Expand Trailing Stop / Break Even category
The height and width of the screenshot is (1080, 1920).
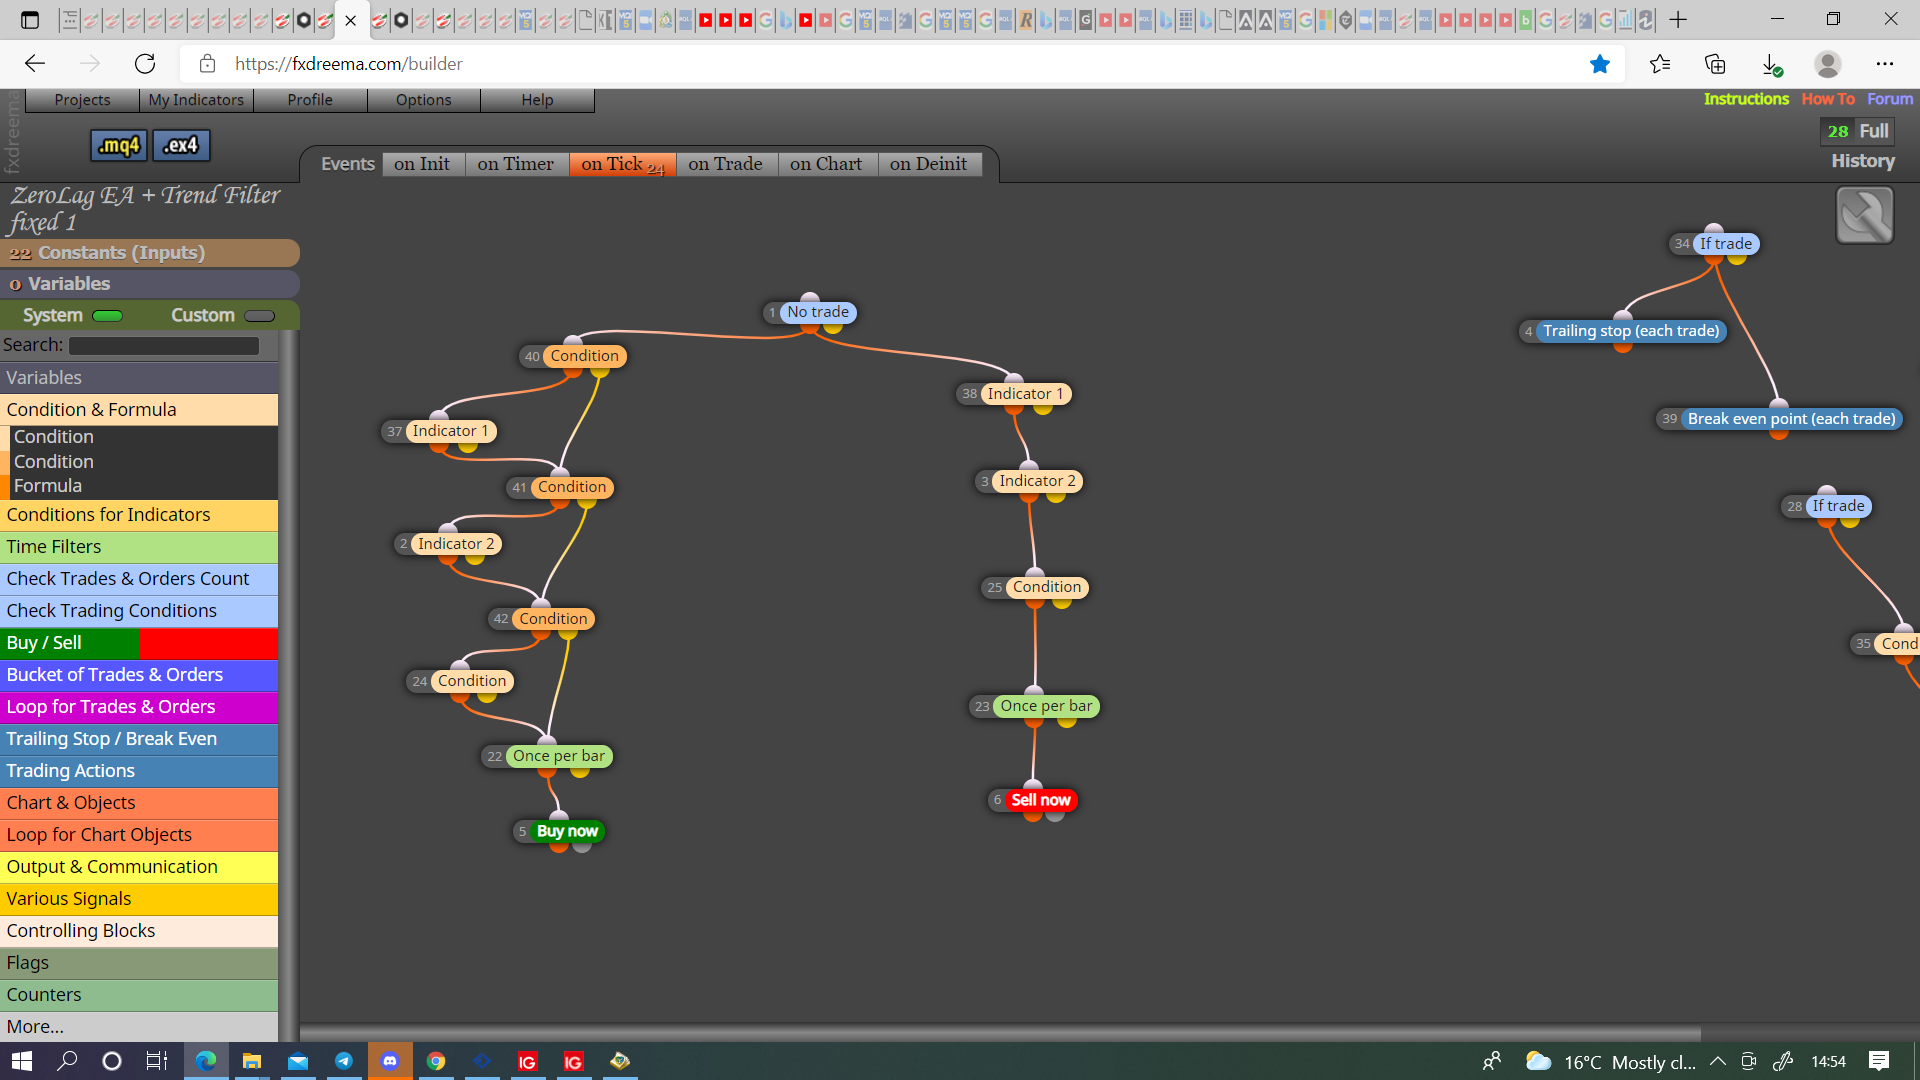(139, 739)
